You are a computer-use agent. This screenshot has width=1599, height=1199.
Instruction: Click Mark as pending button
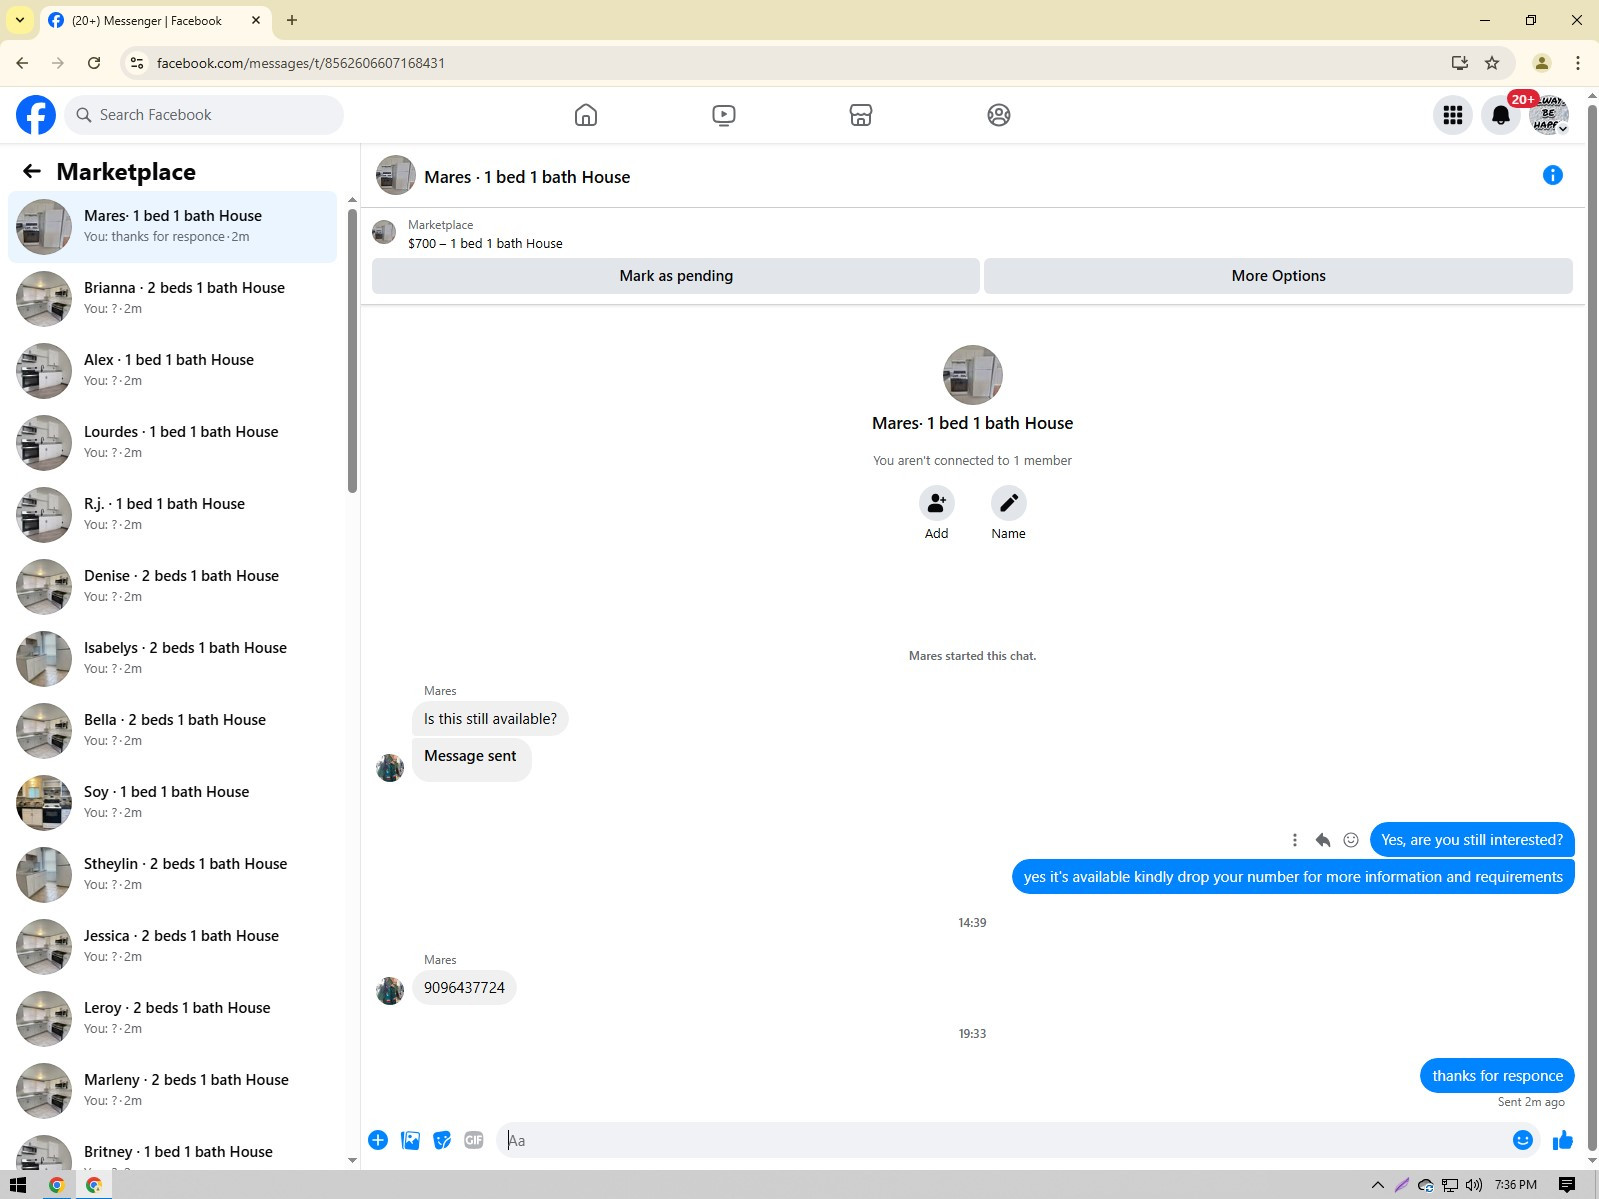pyautogui.click(x=676, y=276)
